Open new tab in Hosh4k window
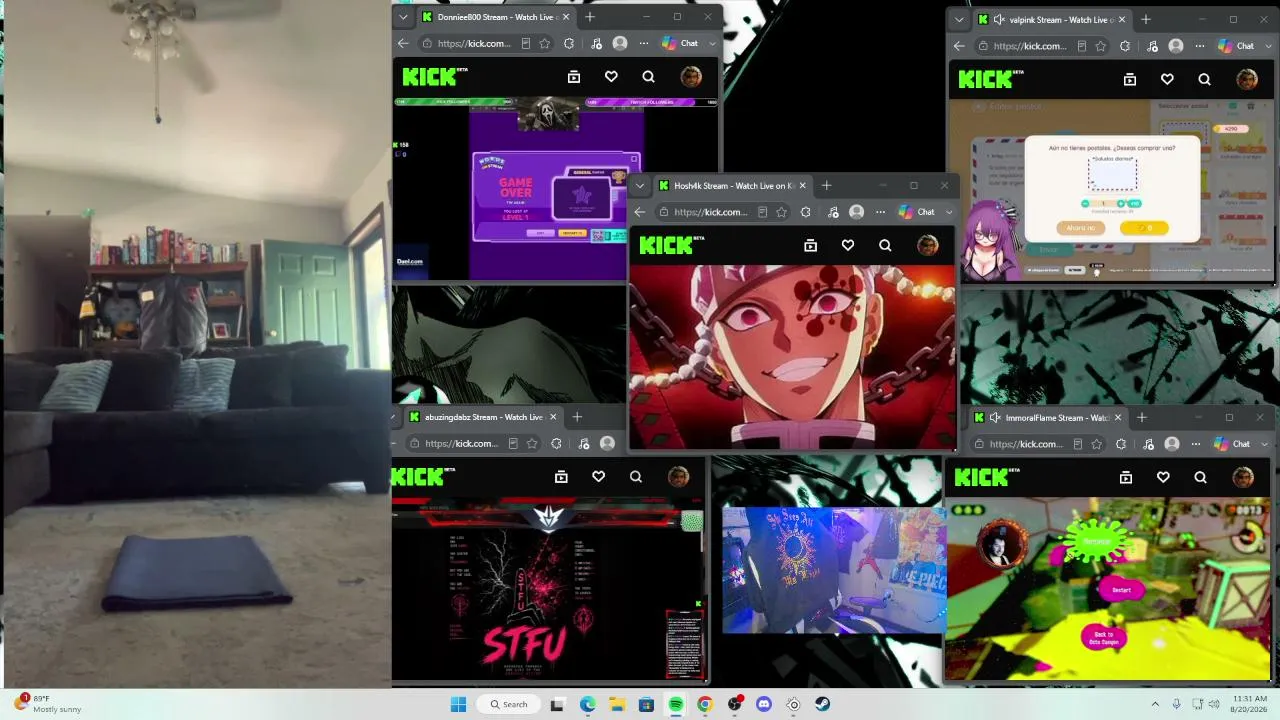Screen dimensions: 1280x720 point(826,186)
